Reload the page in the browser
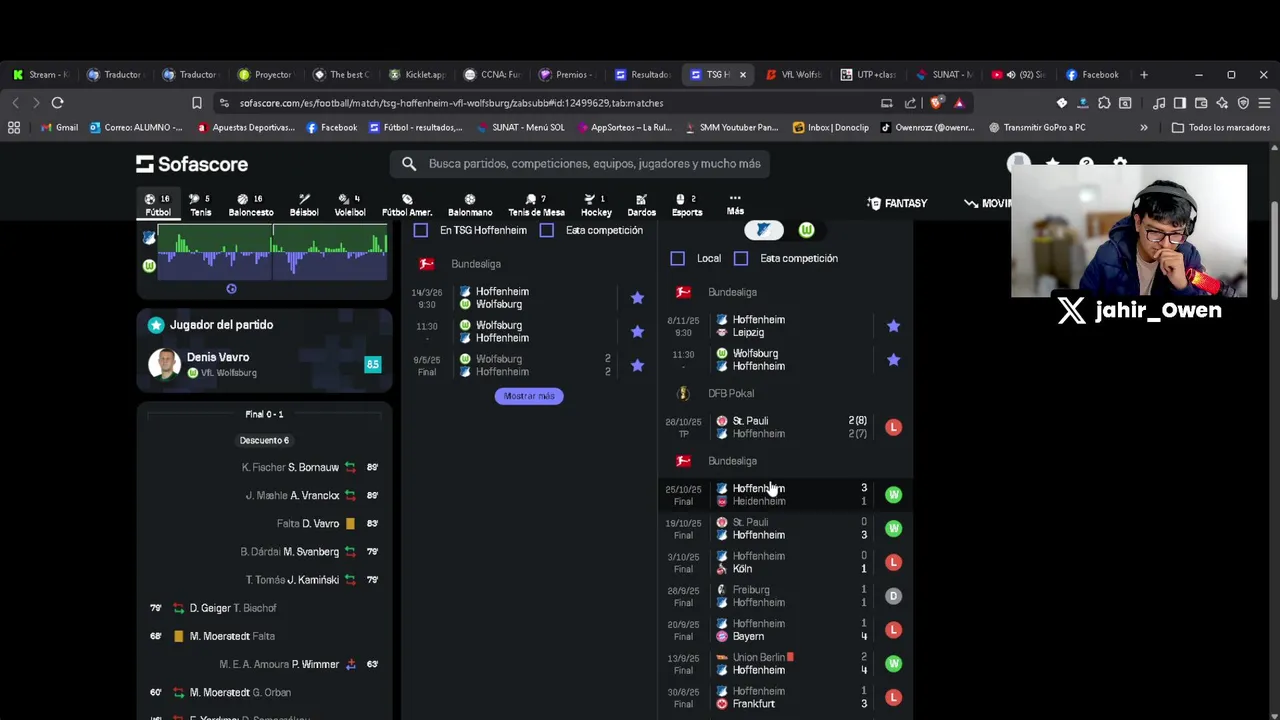 click(x=58, y=103)
